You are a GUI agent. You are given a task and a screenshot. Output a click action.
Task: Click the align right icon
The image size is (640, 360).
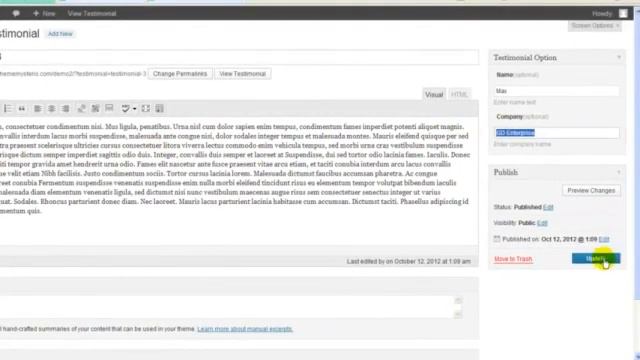pos(65,109)
